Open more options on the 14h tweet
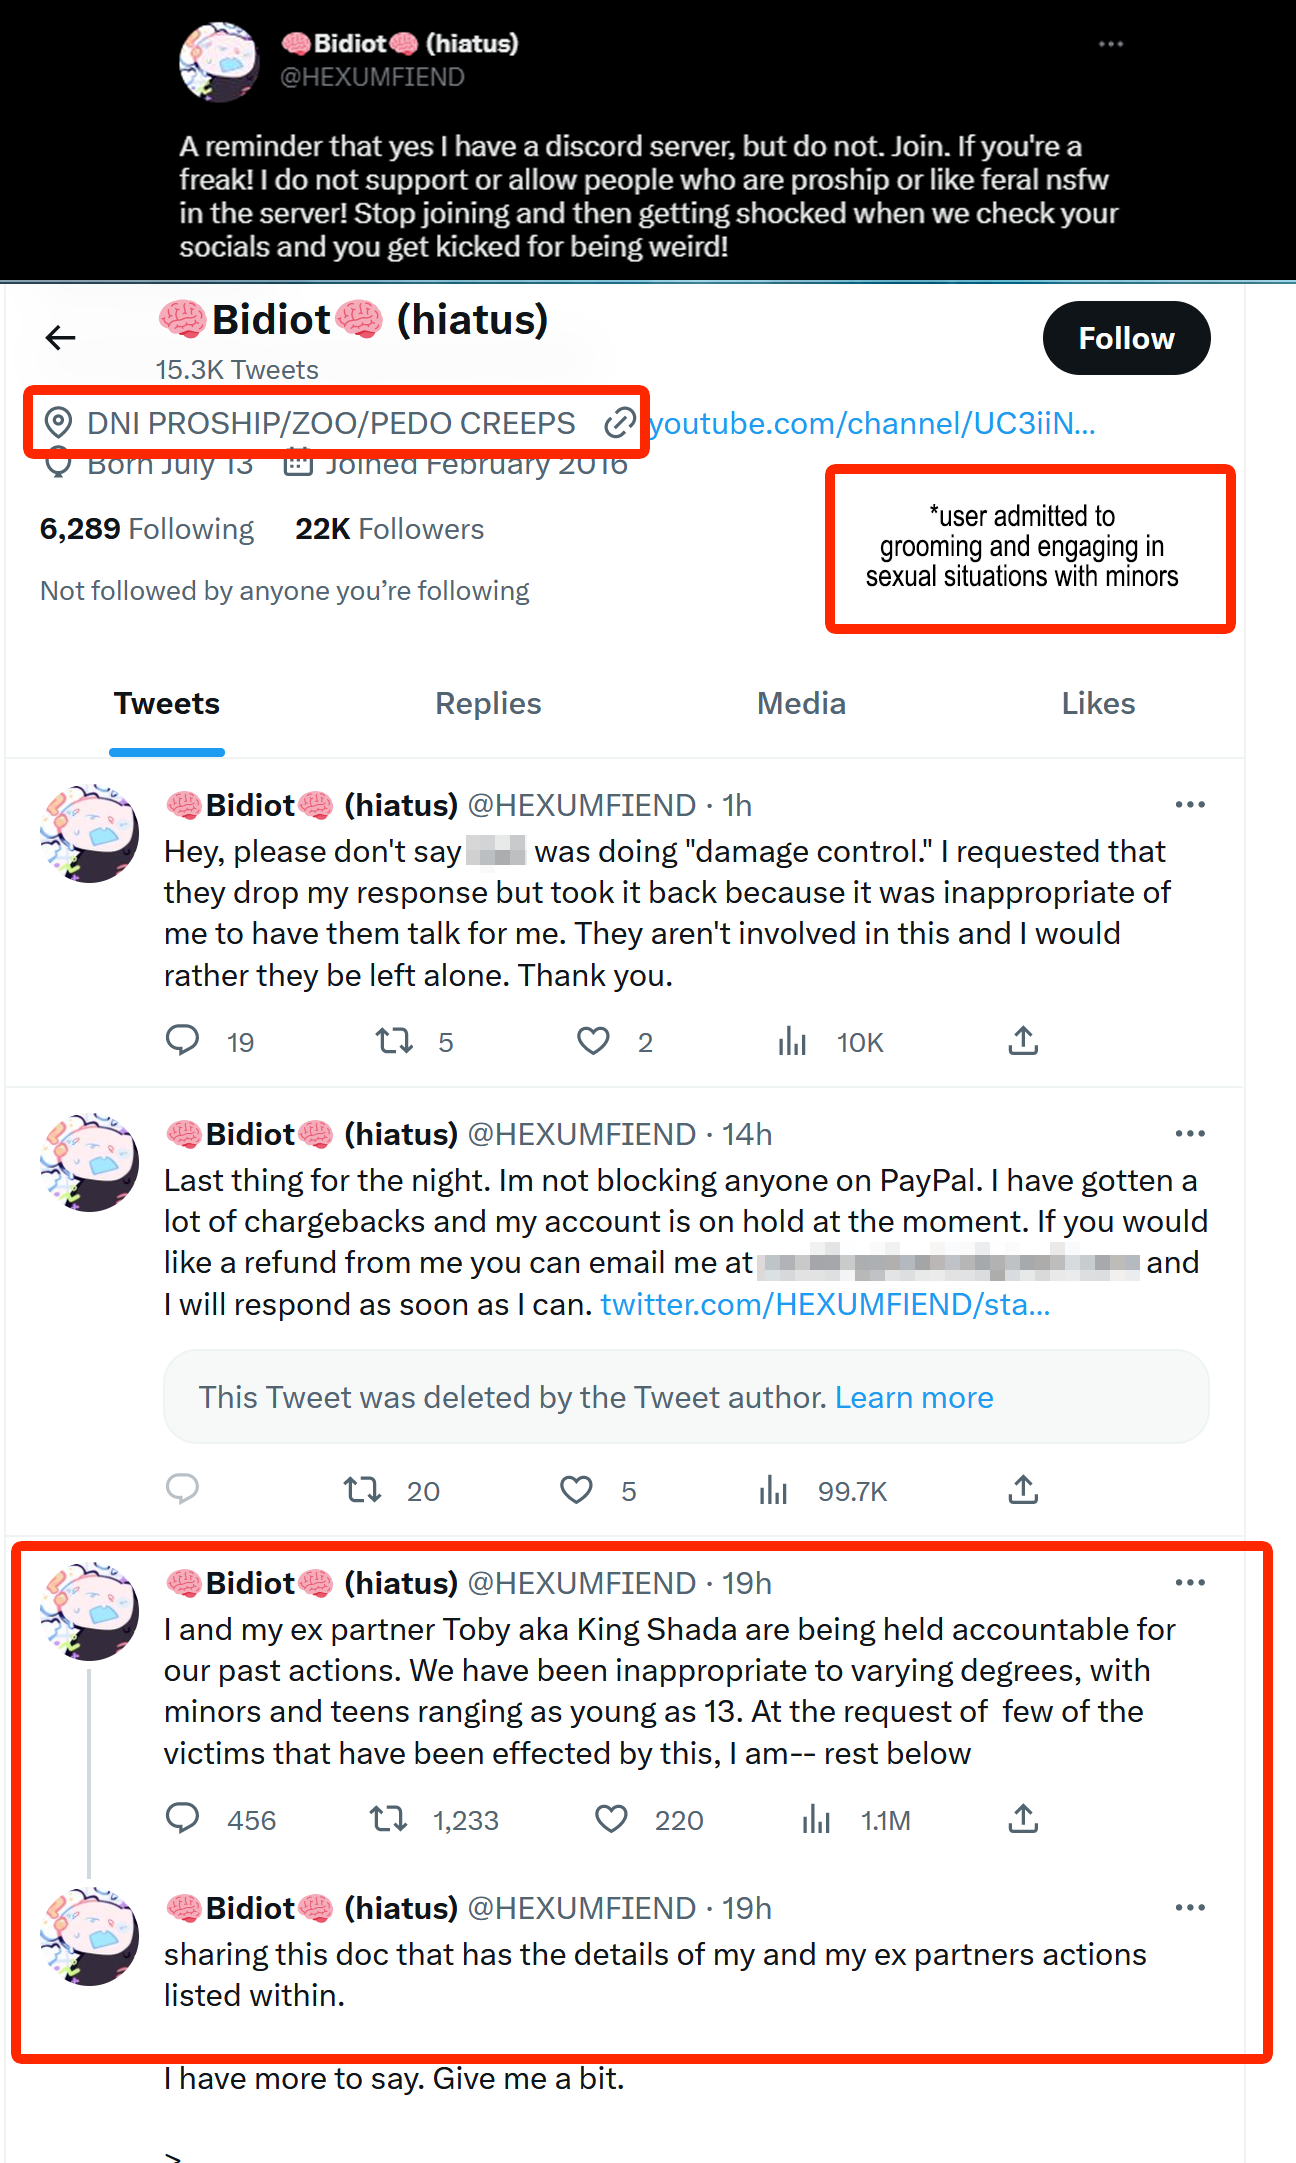Screen dimensions: 1296x2163 click(x=1190, y=1134)
